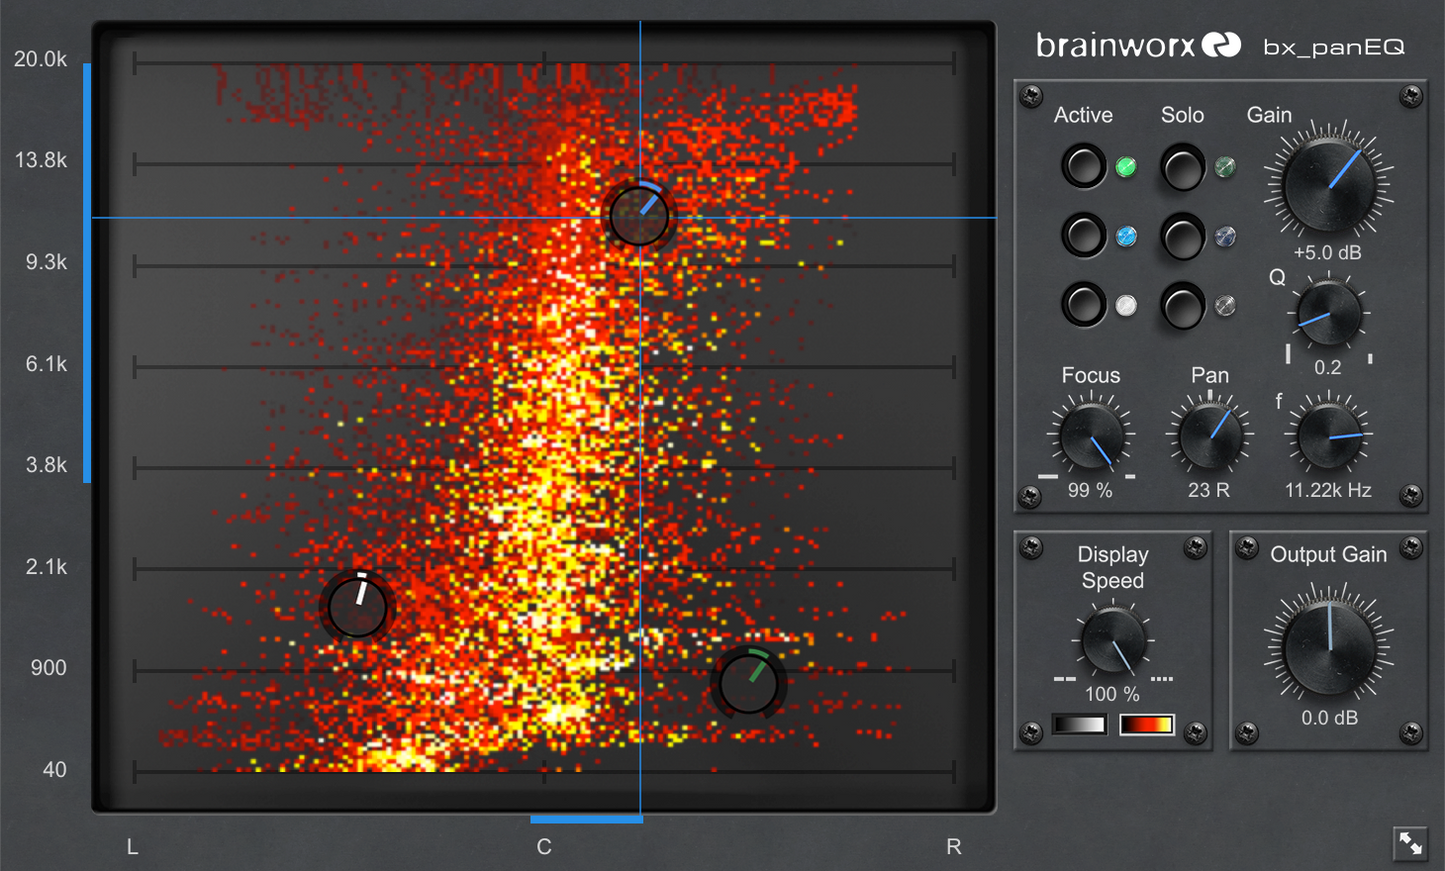
Task: Choose the red-yellow heat display color scheme
Action: point(1146,724)
